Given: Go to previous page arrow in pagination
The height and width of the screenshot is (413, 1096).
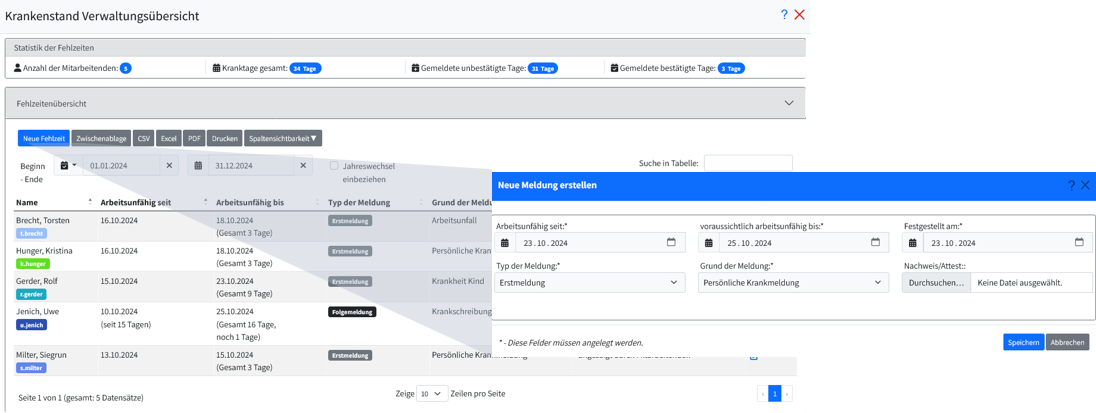Looking at the screenshot, I should click(763, 394).
